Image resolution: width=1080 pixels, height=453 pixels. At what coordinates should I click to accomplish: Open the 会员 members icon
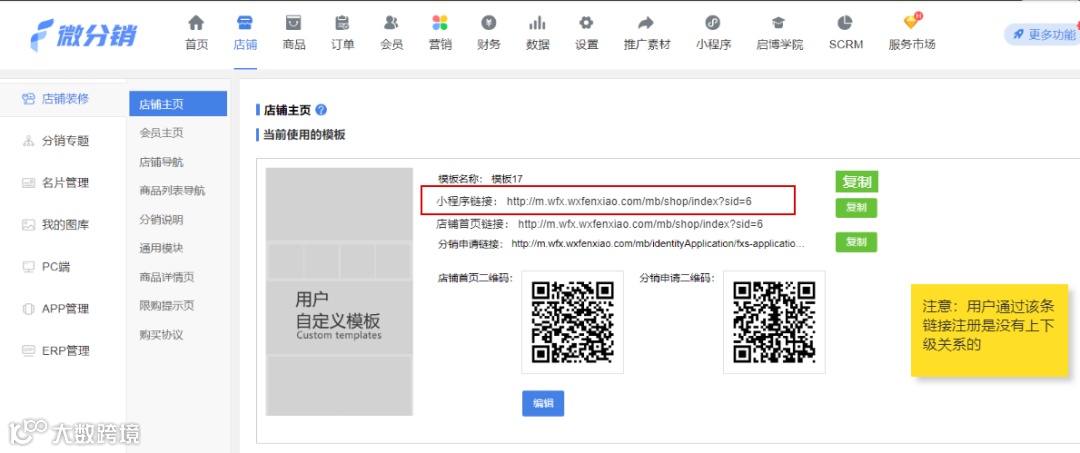point(391,23)
